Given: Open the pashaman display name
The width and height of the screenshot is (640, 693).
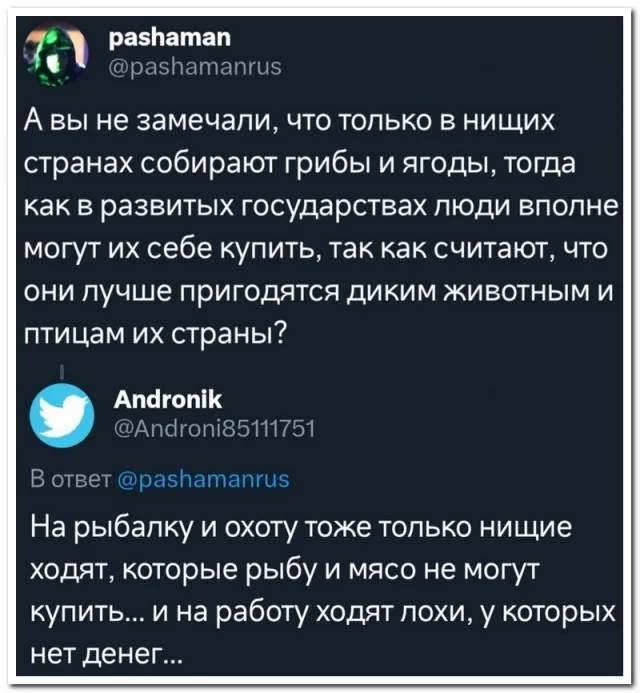Looking at the screenshot, I should 167,39.
